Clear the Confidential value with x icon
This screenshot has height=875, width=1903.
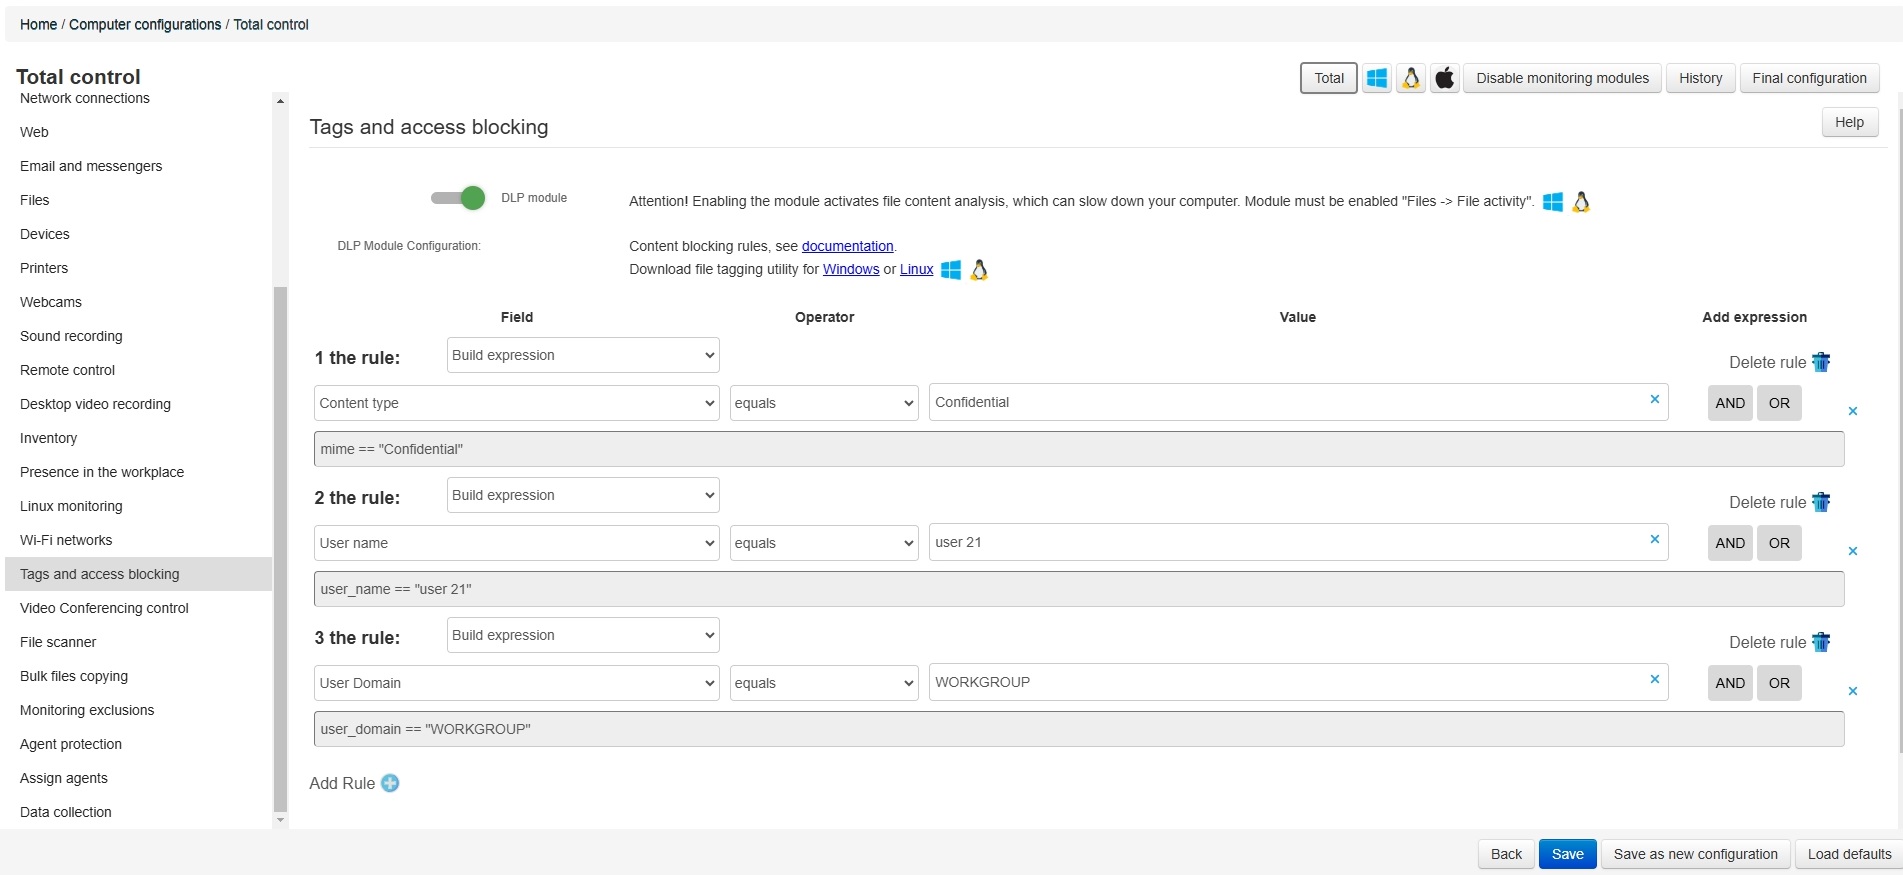pyautogui.click(x=1654, y=399)
